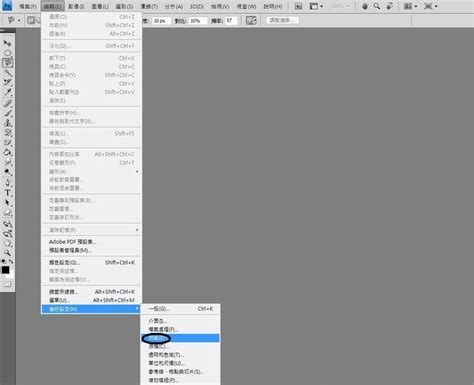Choose 選單(U) Menus item Alt+Shift+Ctrl+M
Screen dimensions: 474x385
click(x=91, y=300)
